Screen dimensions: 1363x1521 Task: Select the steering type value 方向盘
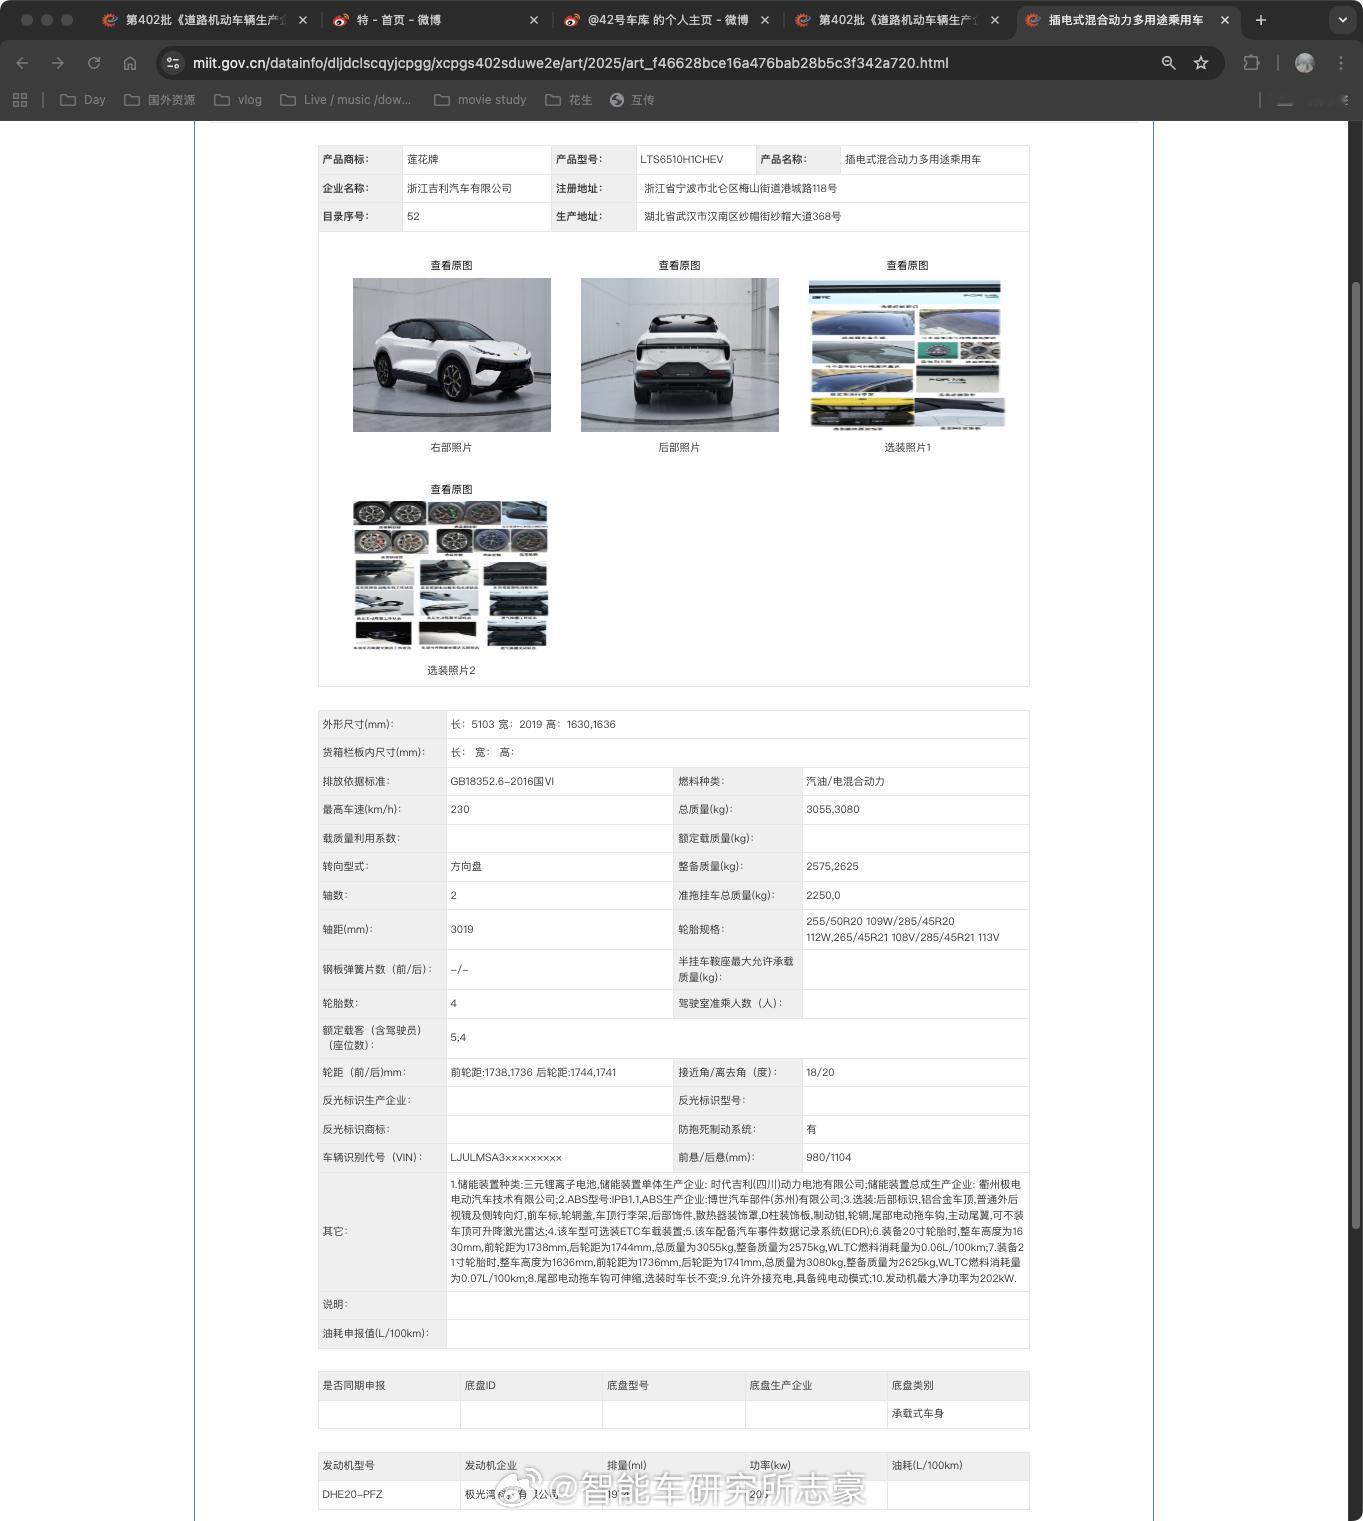click(466, 867)
